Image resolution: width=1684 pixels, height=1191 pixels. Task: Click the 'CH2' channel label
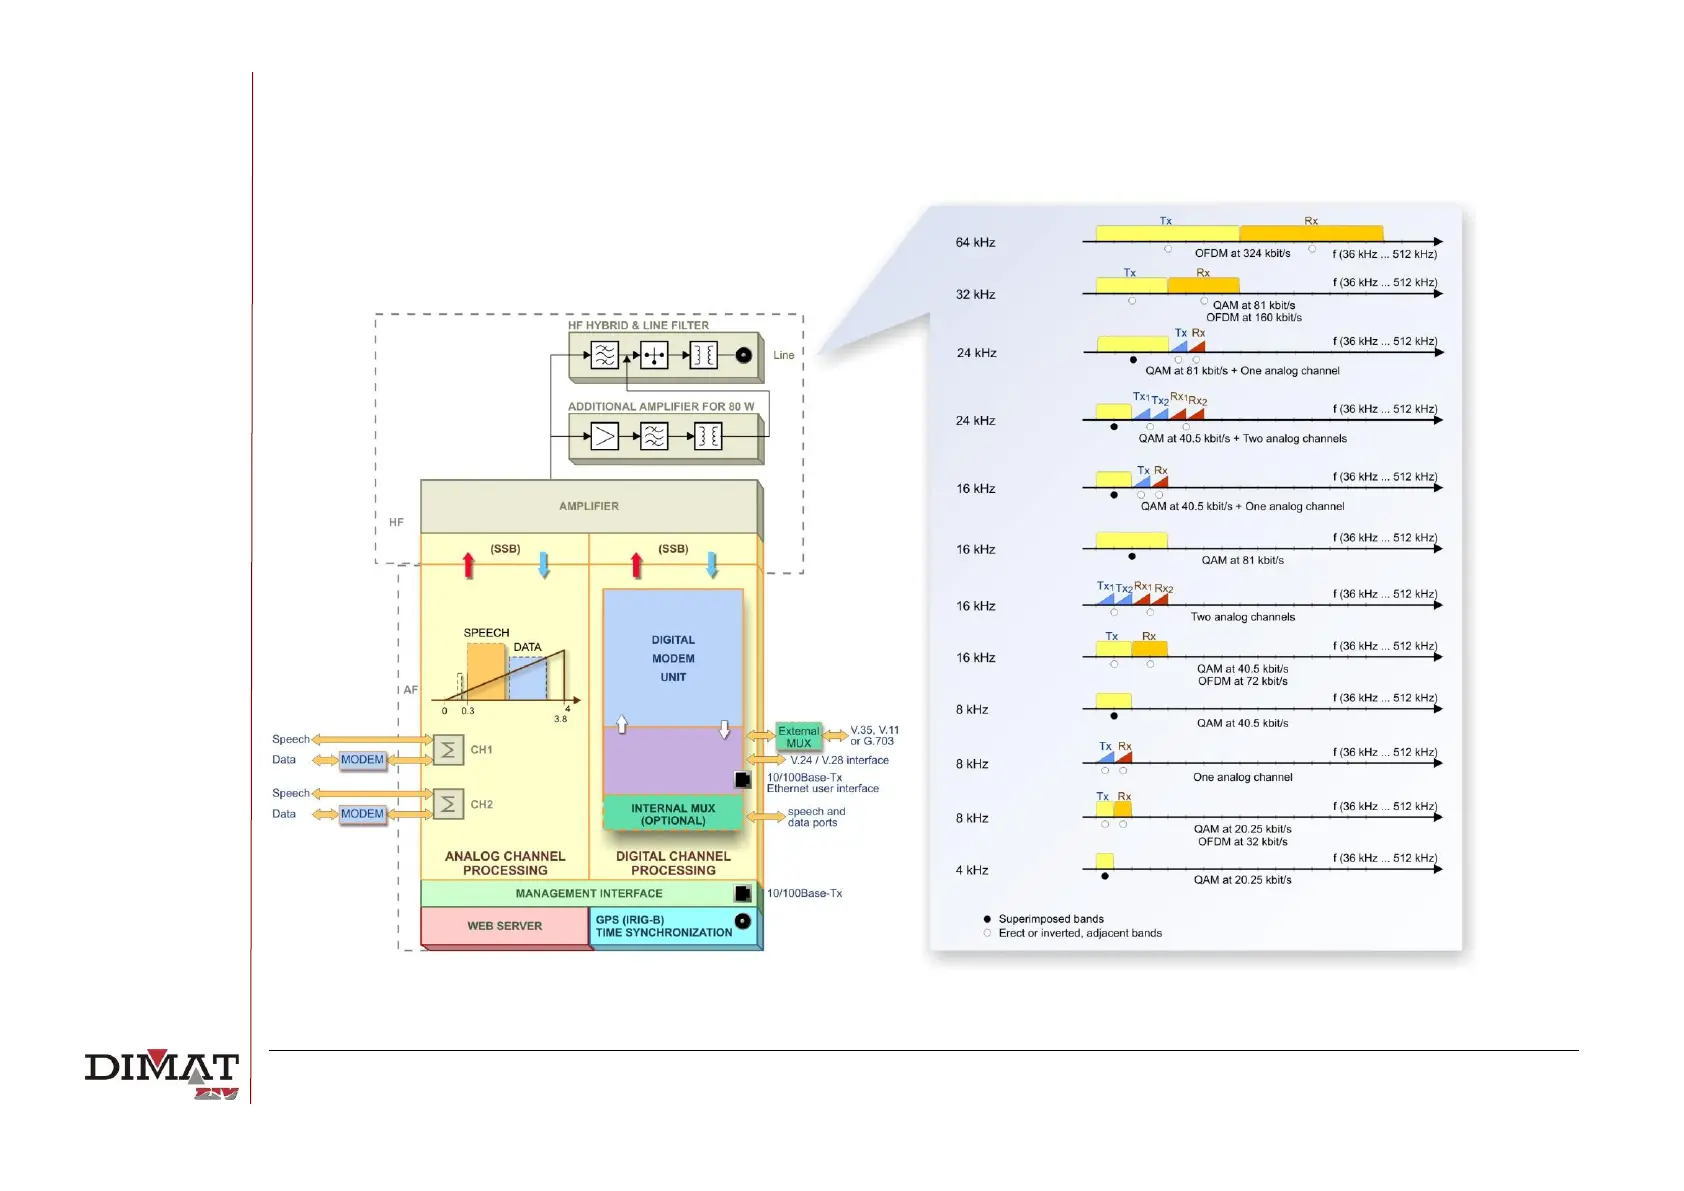(x=482, y=804)
